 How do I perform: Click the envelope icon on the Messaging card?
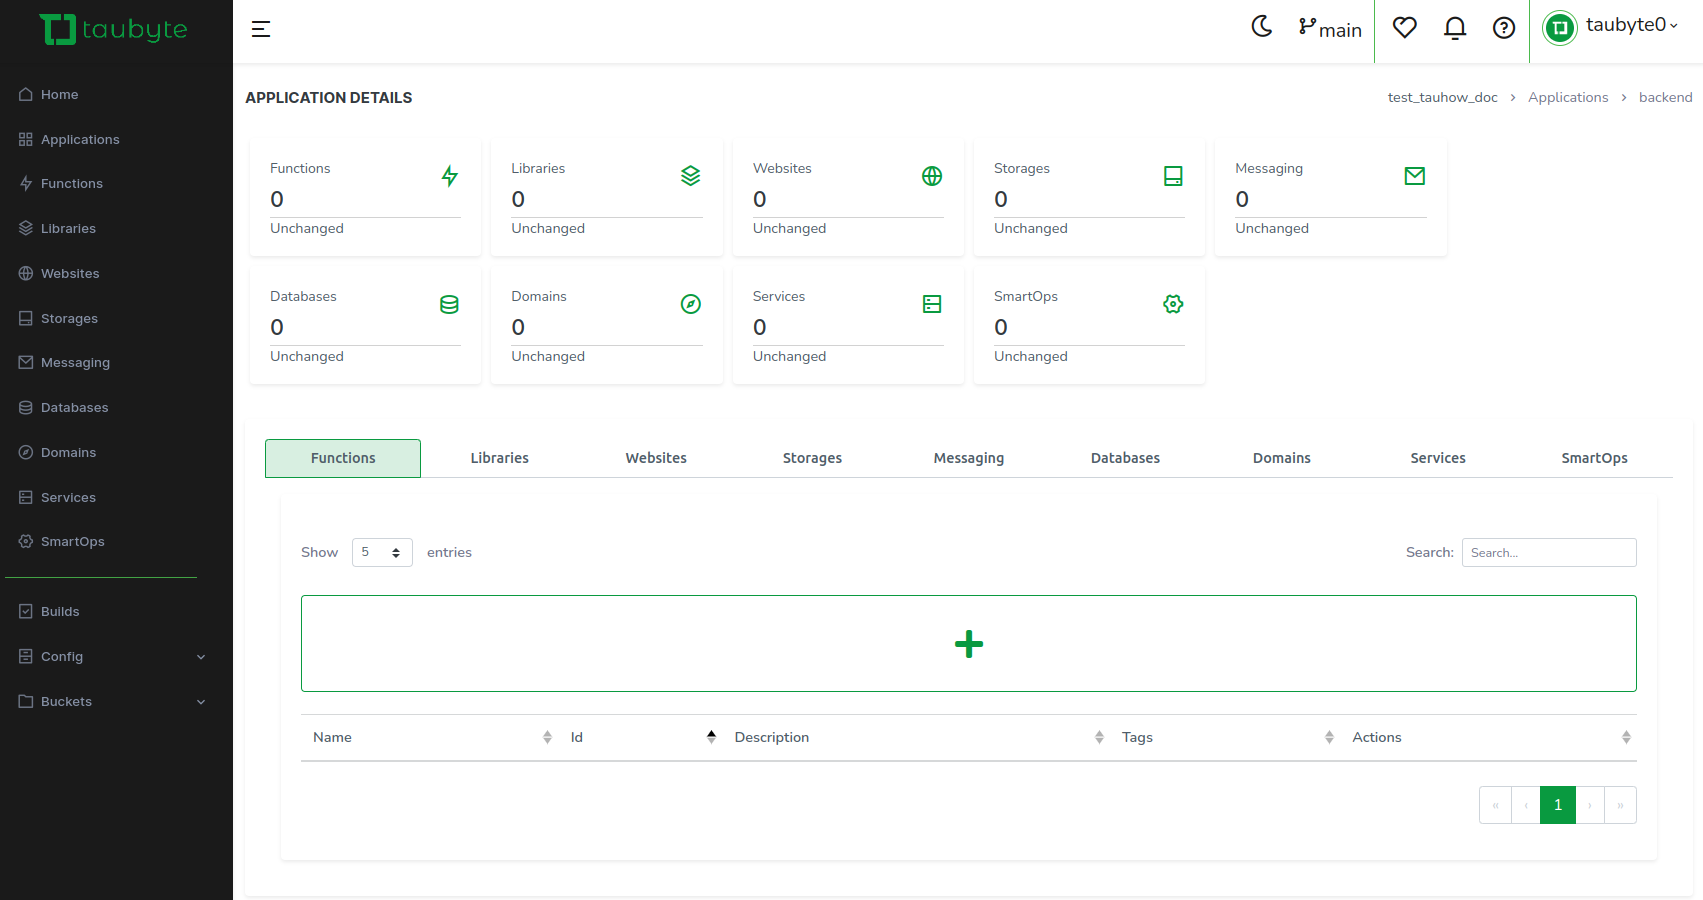pos(1414,176)
